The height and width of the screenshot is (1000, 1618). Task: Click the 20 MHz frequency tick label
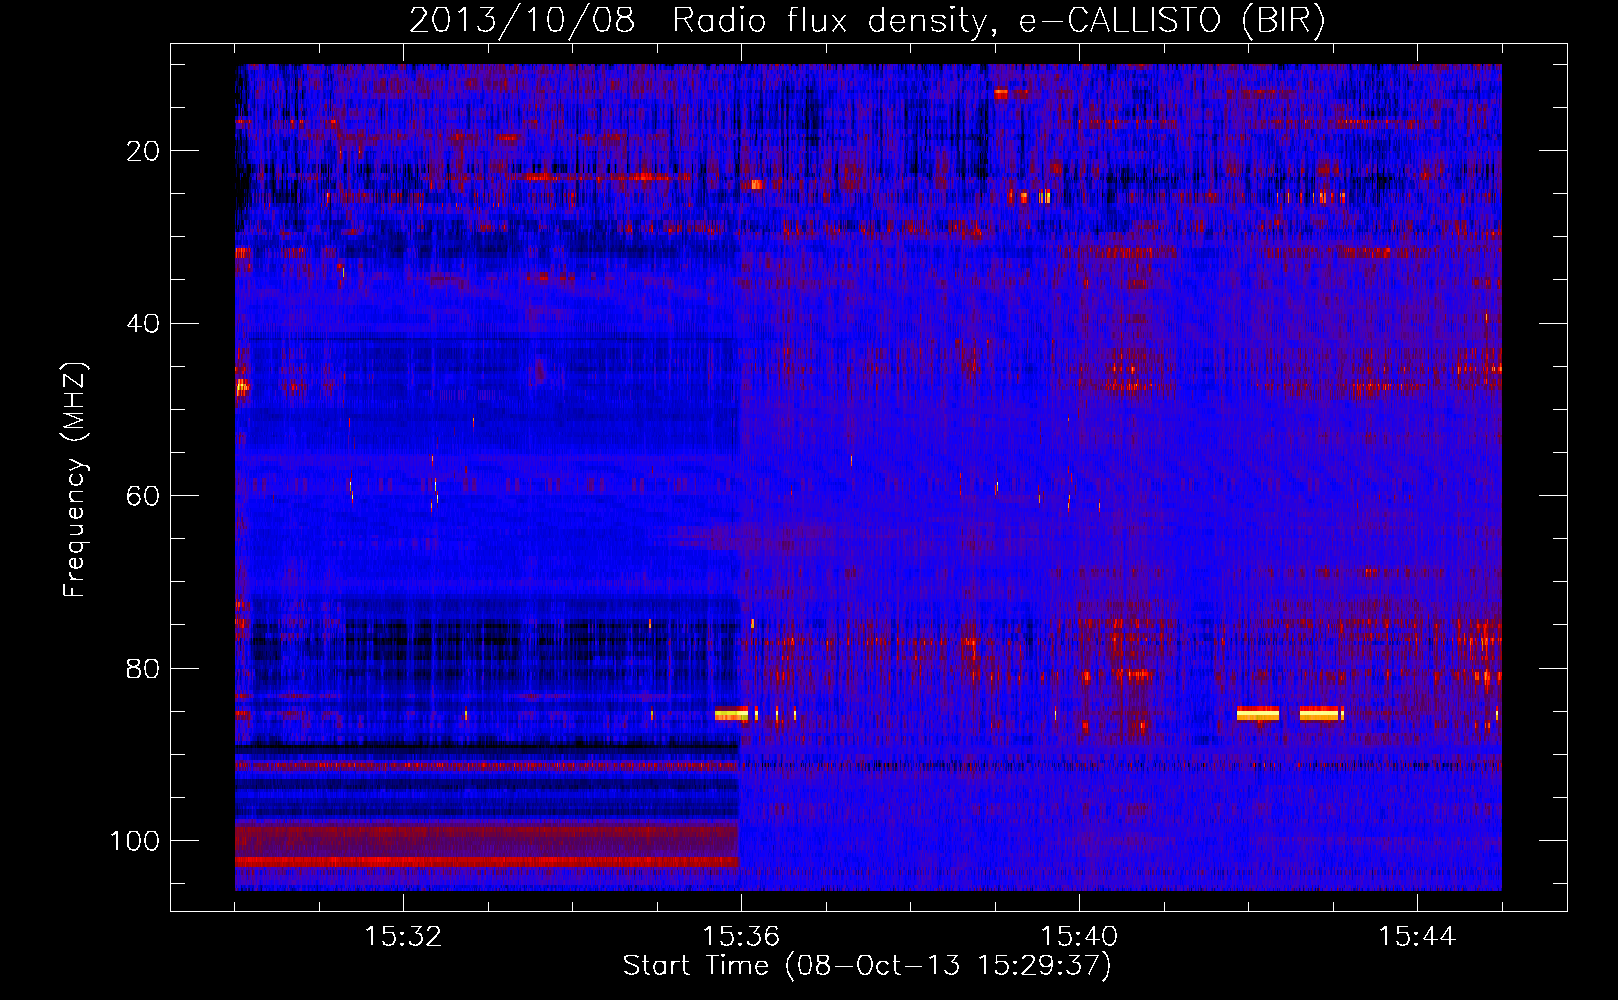pos(143,151)
